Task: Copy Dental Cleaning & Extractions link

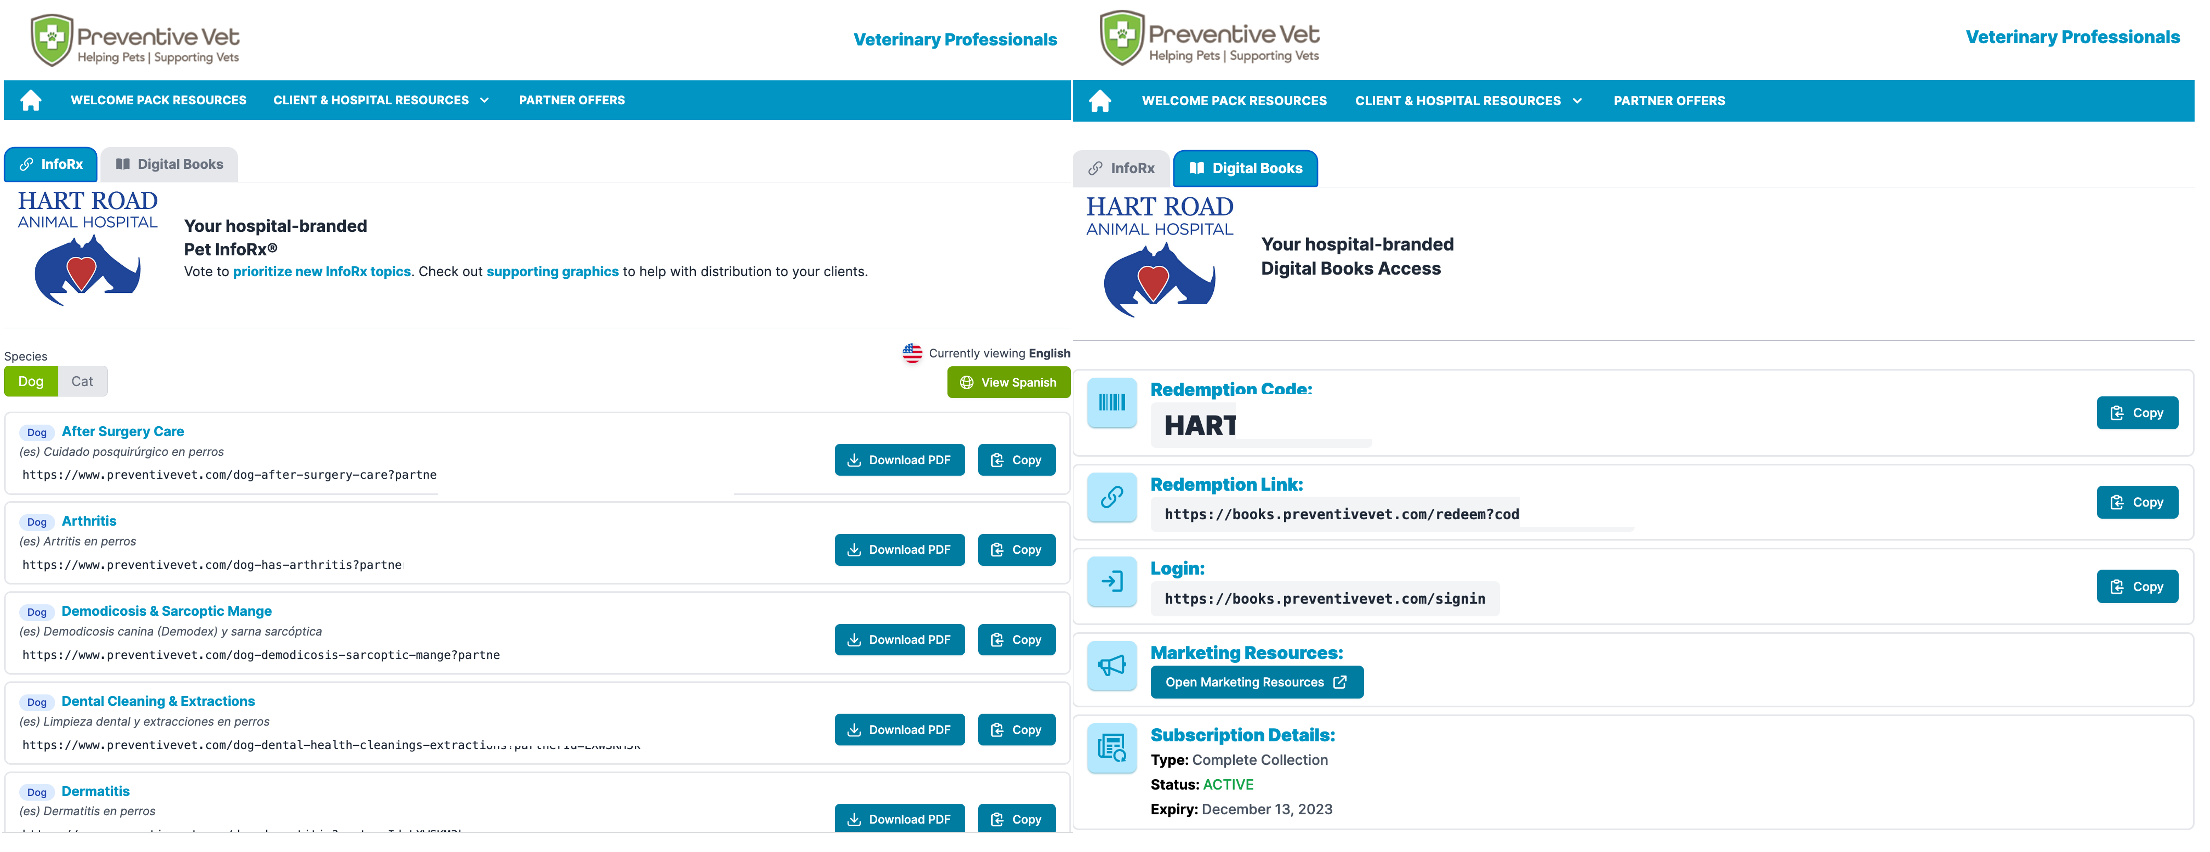Action: 1016,730
